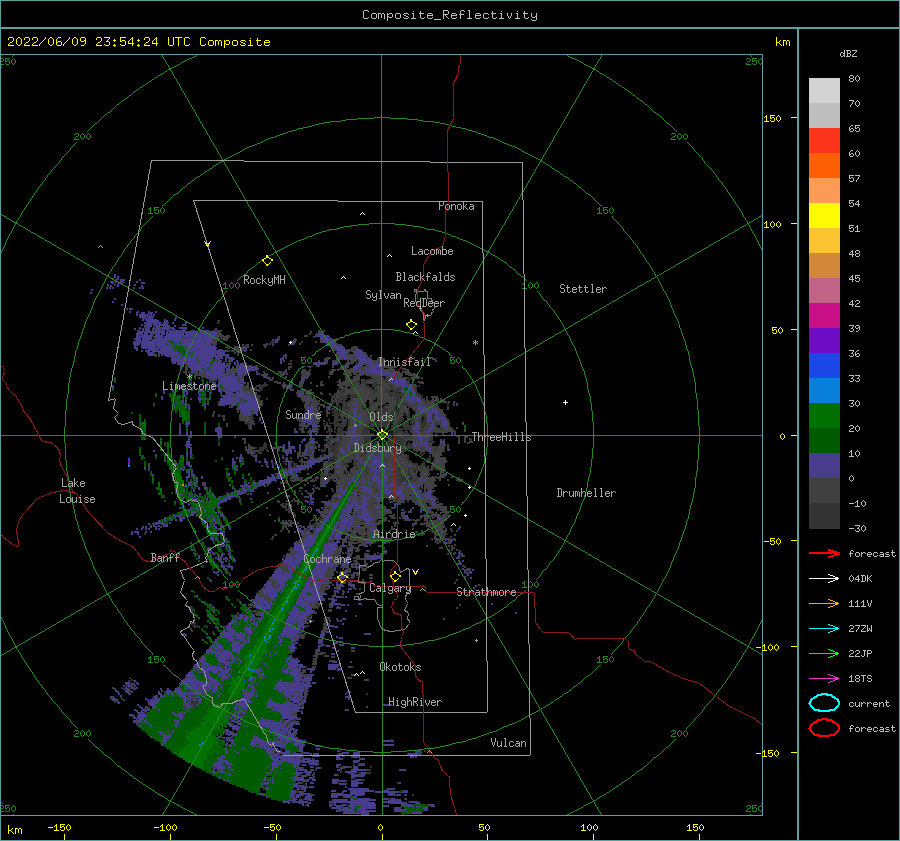
Task: Click the 80 dBZ light gray swatch
Action: pyautogui.click(x=824, y=90)
